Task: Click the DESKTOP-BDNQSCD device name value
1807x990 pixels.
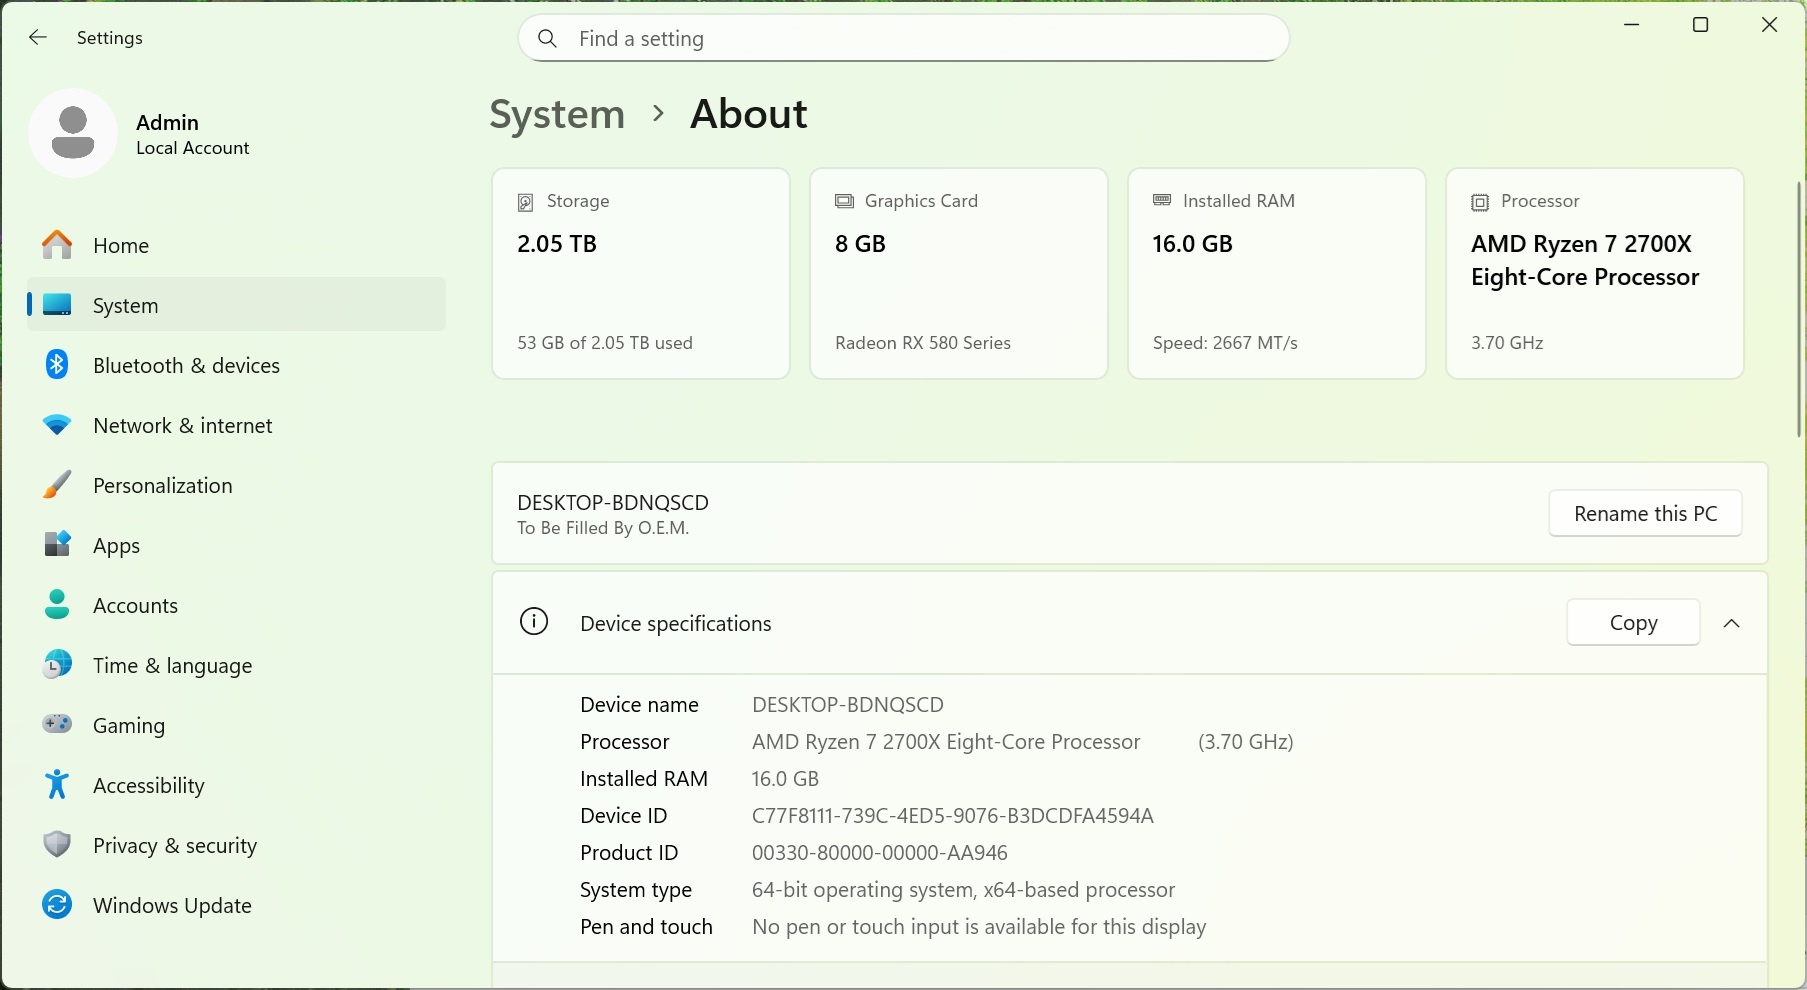Action: (848, 705)
